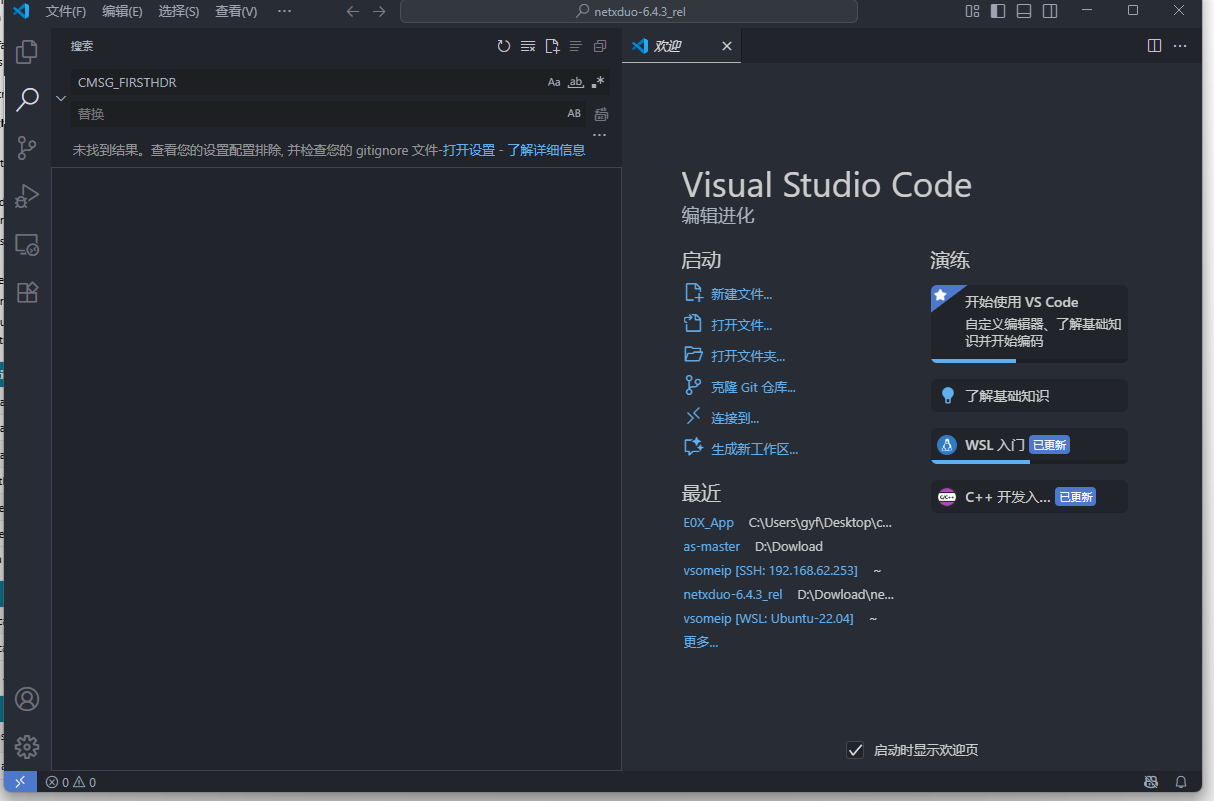Click 了解详细信息 link
Viewport: 1214px width, 801px height.
pos(547,150)
